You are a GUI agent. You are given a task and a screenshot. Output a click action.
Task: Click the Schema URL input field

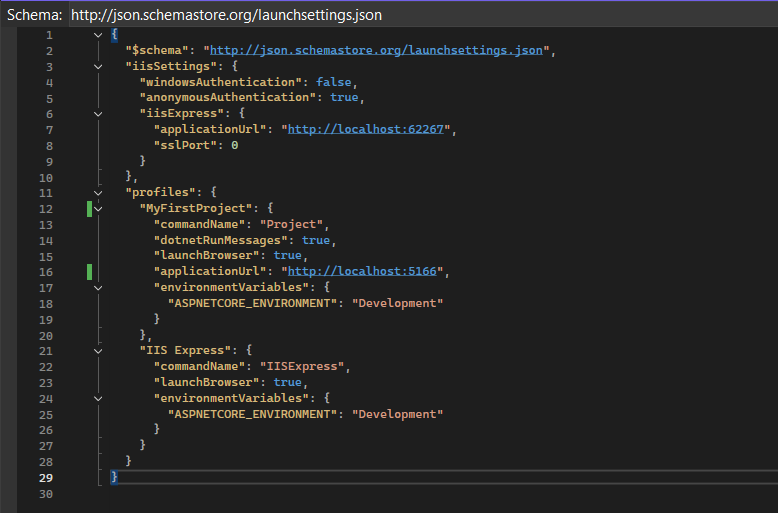[423, 15]
